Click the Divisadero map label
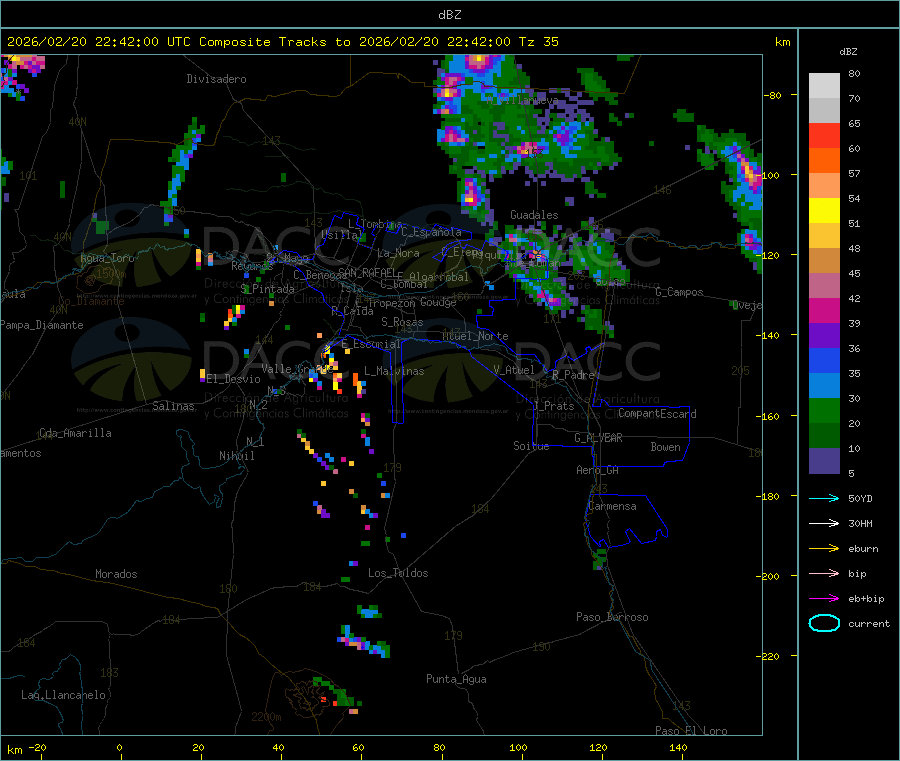The height and width of the screenshot is (761, 900). coord(216,79)
